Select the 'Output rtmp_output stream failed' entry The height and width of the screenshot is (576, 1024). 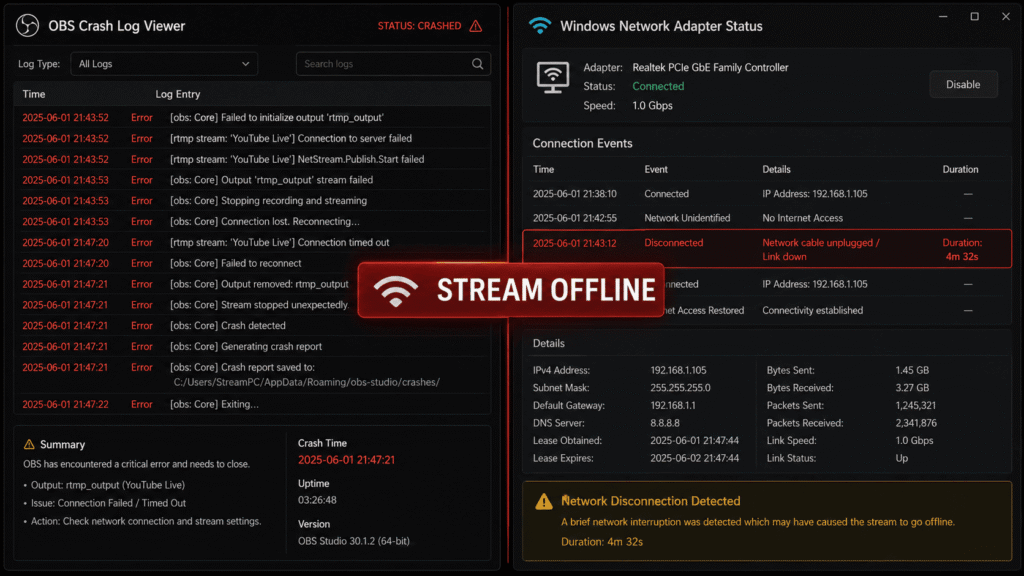pyautogui.click(x=252, y=180)
